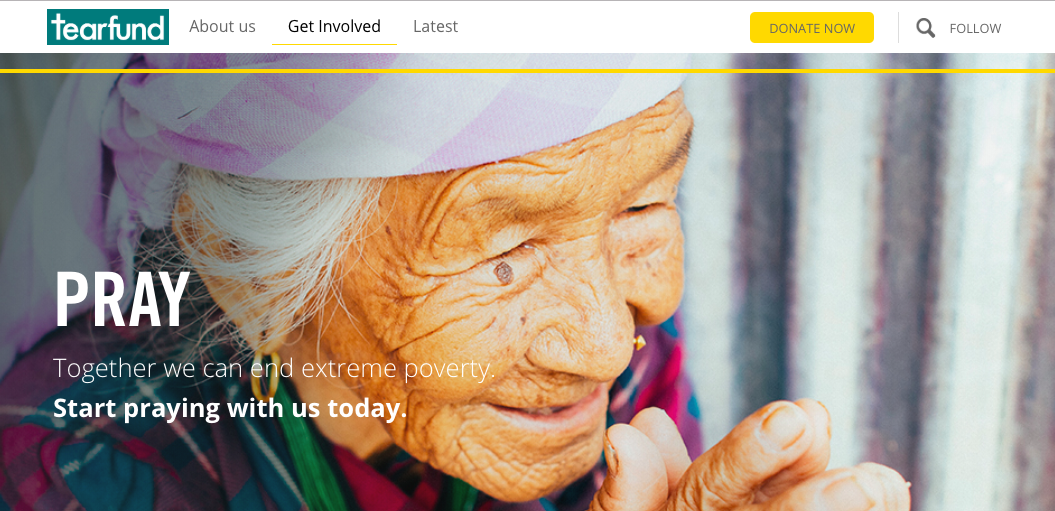This screenshot has height=511, width=1055.
Task: Click the elderly woman's face in hero photo
Action: [x=511, y=296]
